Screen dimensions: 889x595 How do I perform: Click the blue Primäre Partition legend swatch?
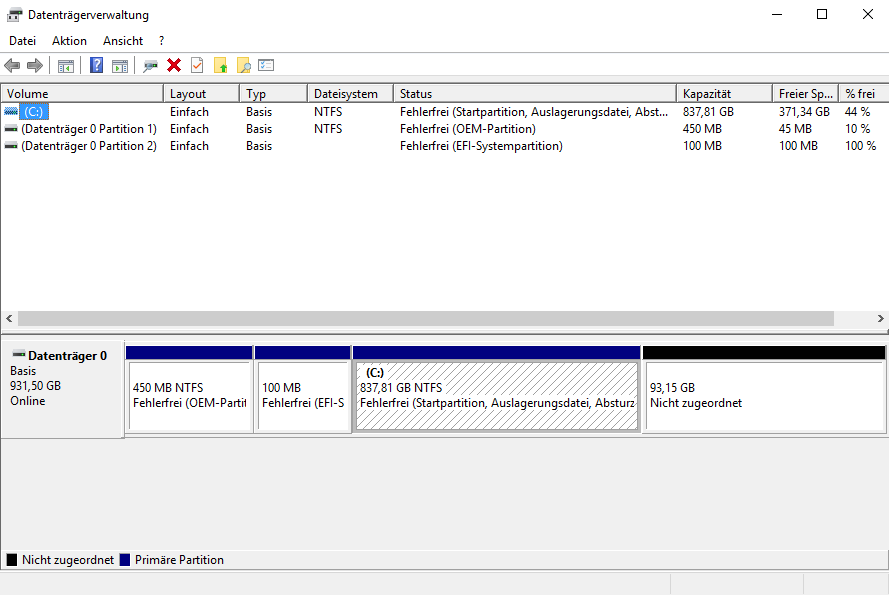tap(125, 560)
